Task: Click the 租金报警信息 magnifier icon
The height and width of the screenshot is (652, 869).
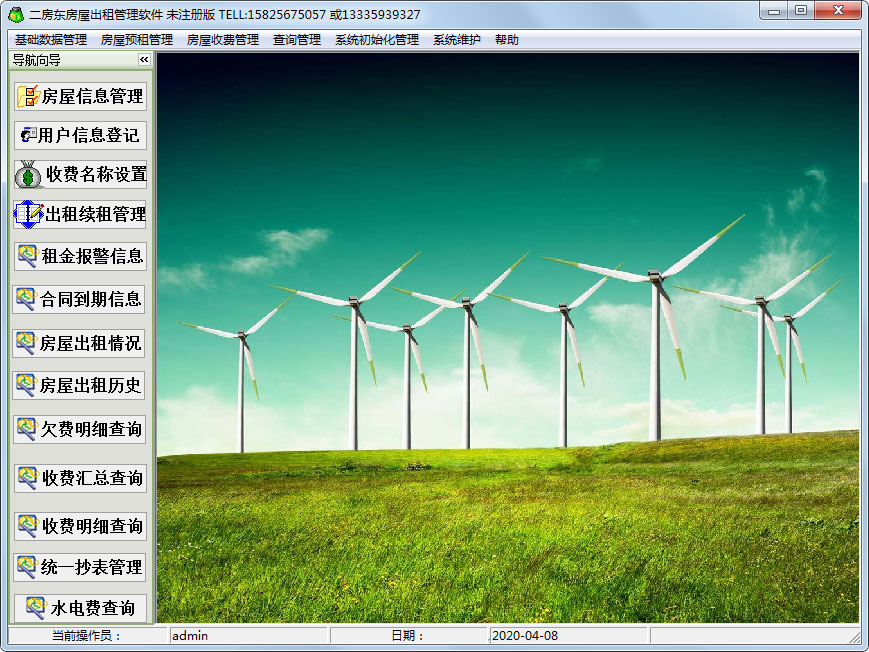Action: [28, 256]
